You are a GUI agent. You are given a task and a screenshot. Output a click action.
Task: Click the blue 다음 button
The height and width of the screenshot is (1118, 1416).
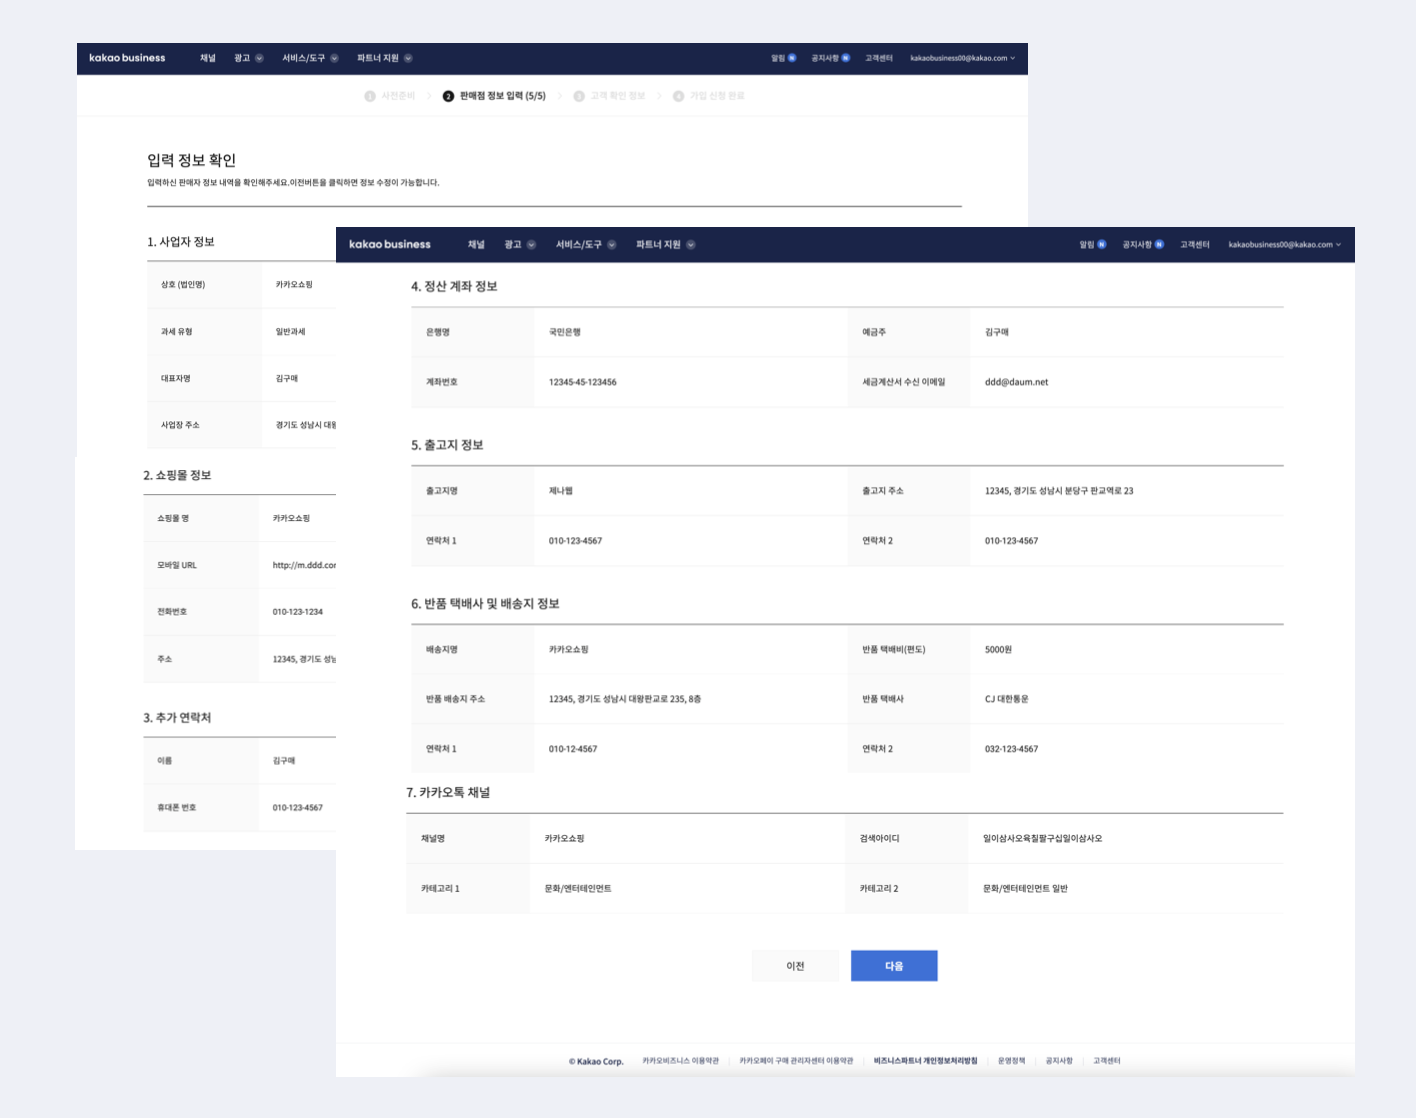894,966
